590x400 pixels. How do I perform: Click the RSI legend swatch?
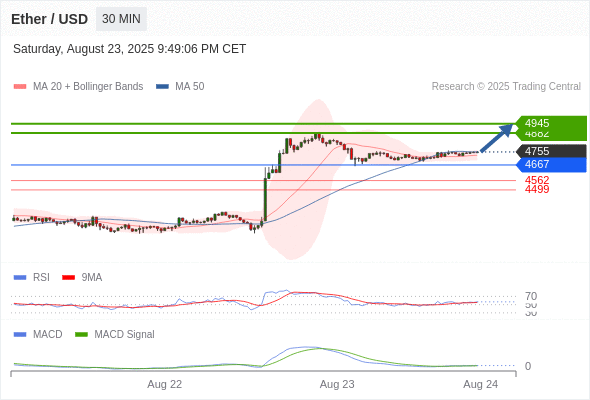click(20, 278)
